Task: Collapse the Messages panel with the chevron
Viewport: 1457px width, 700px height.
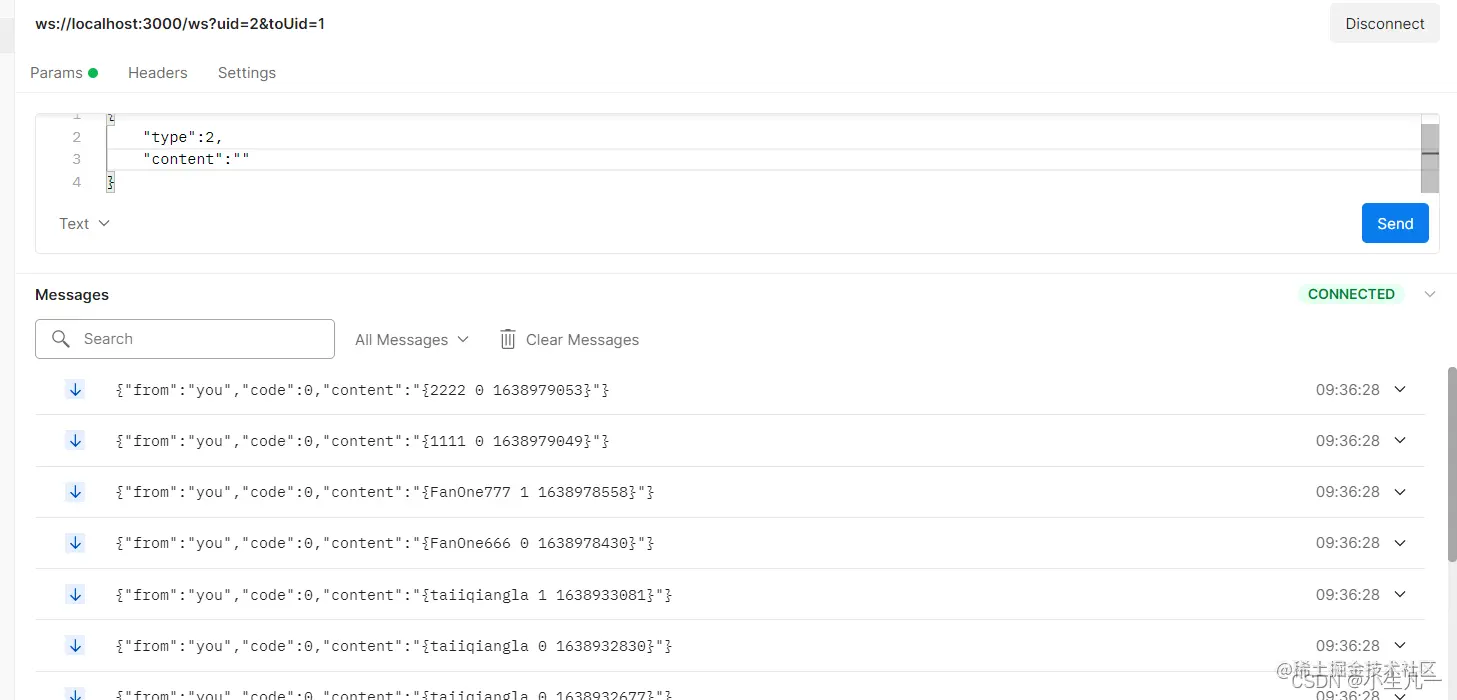Action: tap(1430, 294)
